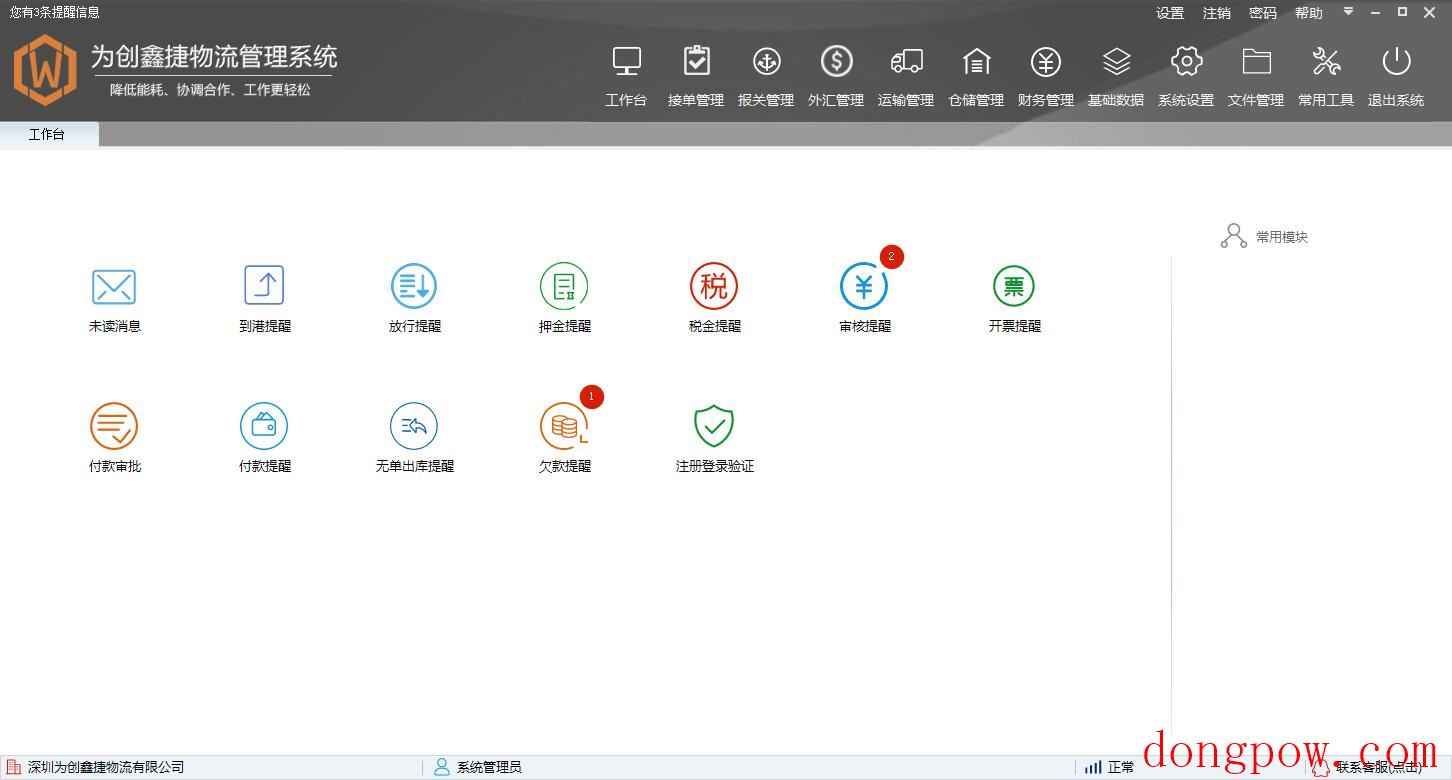Viewport: 1452px width, 780px height.
Task: Open 放行提醒 release reminder
Action: 414,286
